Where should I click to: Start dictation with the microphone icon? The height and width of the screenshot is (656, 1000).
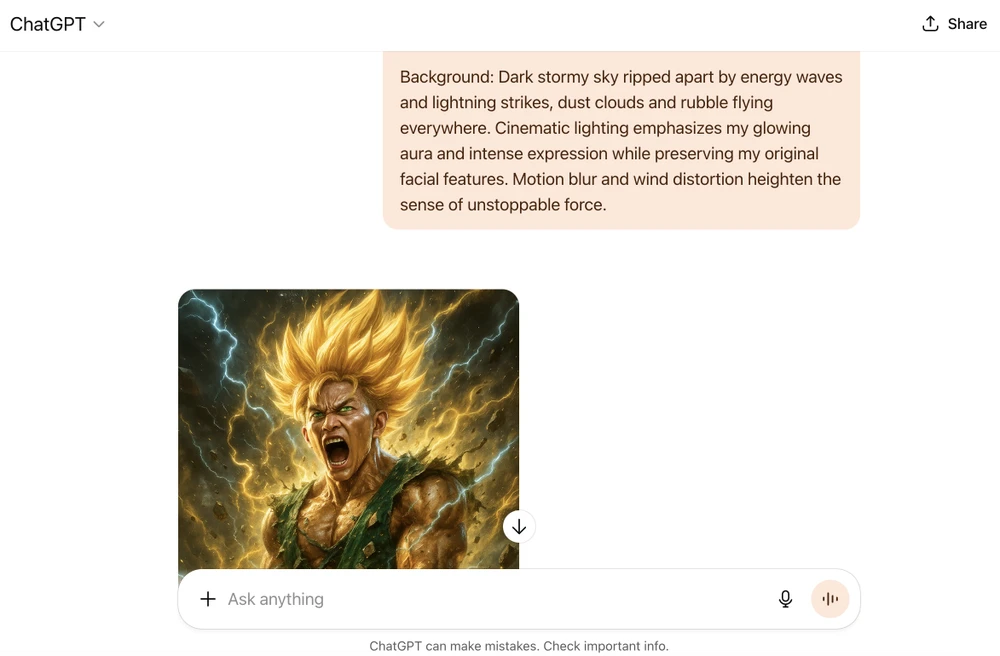(x=786, y=599)
